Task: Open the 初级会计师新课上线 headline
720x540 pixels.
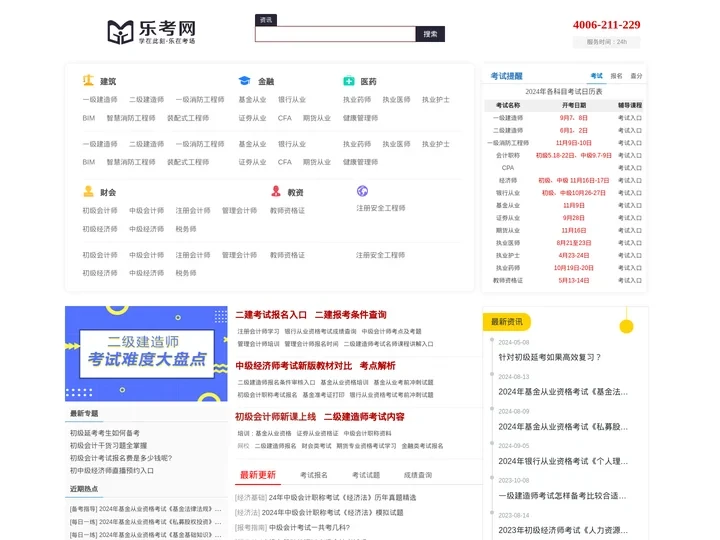Action: pyautogui.click(x=276, y=417)
